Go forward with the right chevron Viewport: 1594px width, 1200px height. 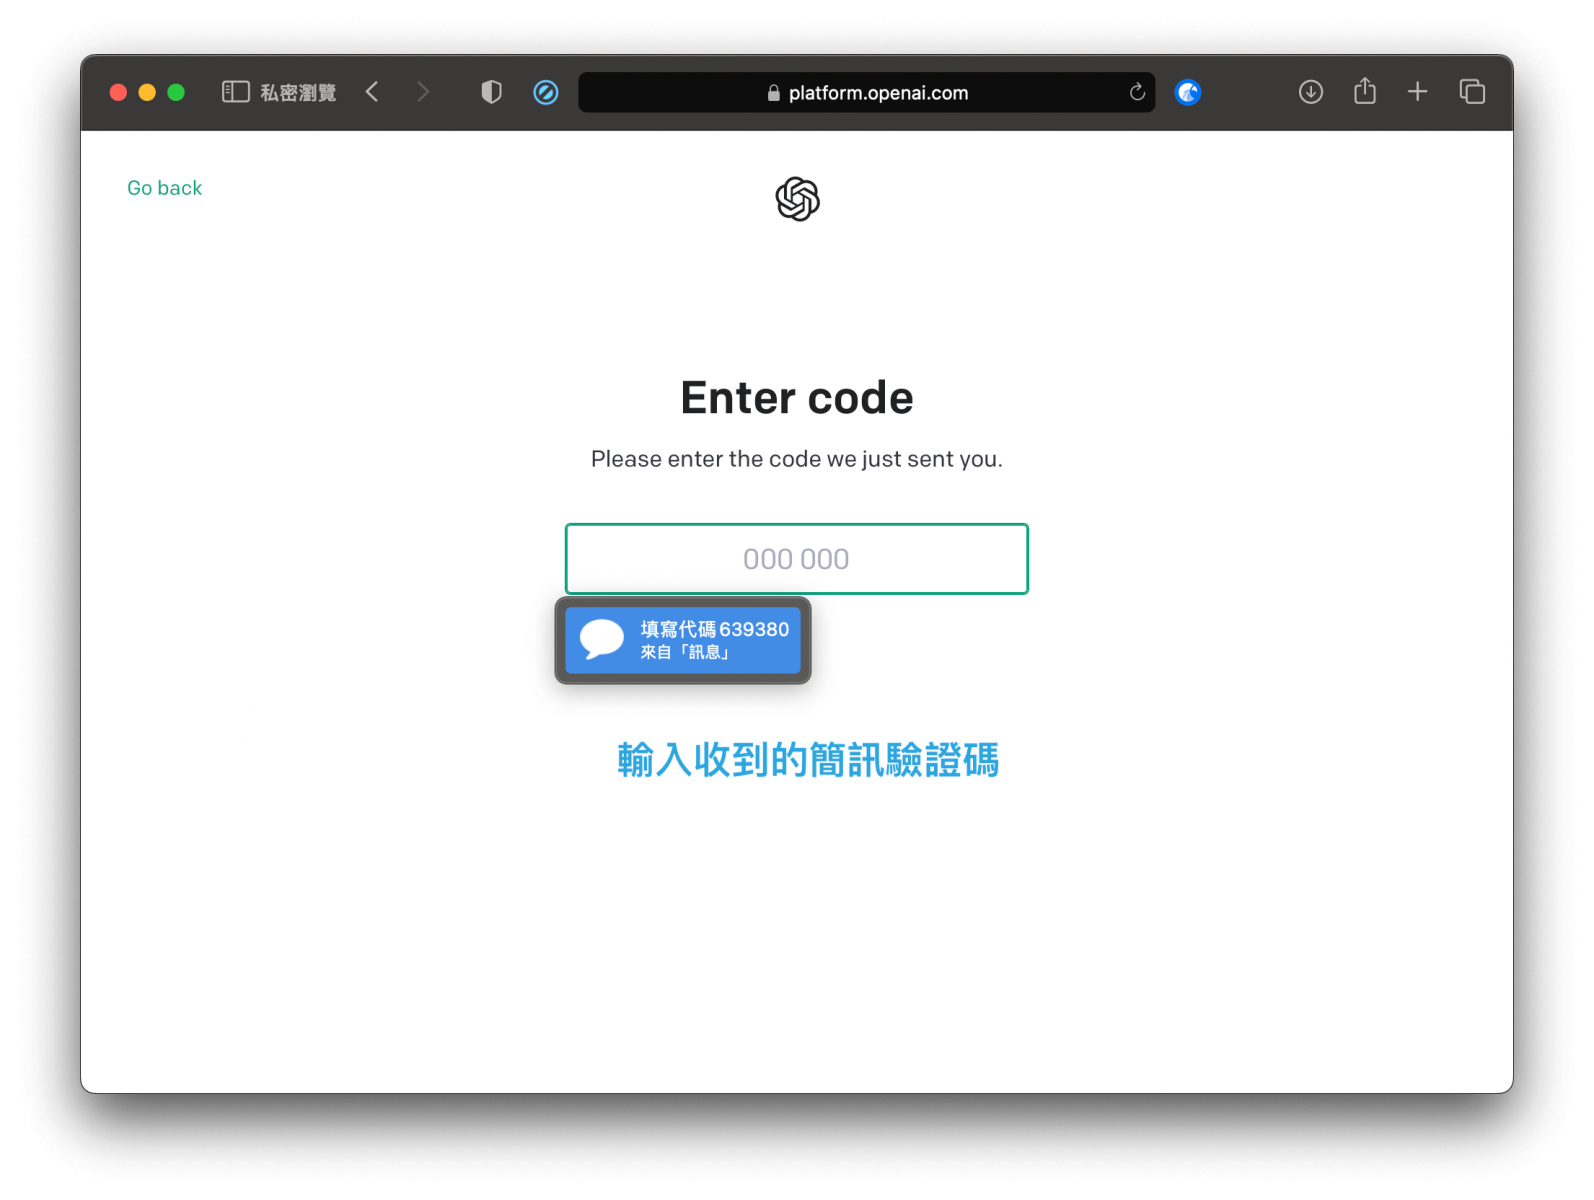(423, 92)
